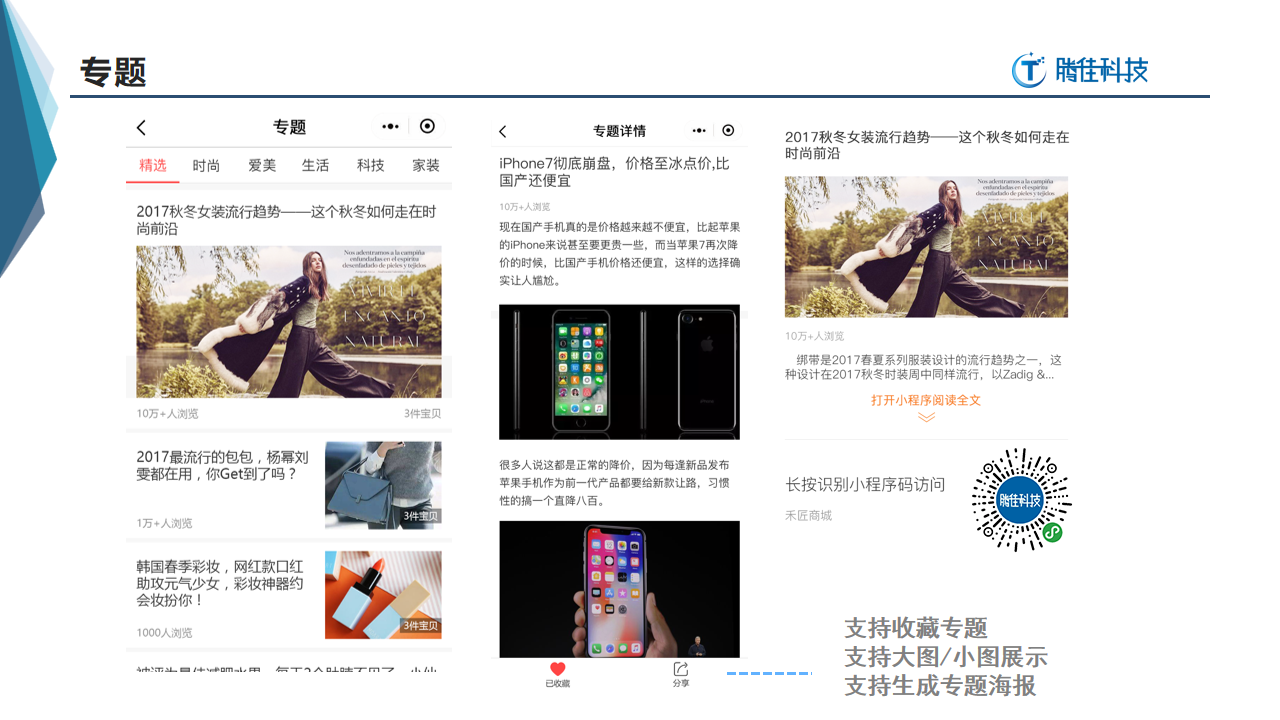
Task: Switch to the 爱美 tab
Action: click(x=262, y=165)
